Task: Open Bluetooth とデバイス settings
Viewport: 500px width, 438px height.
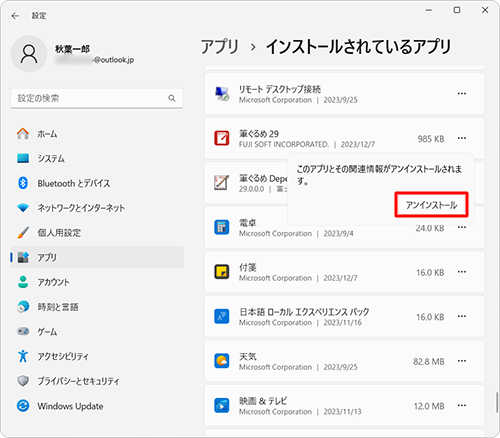Action: (x=97, y=183)
